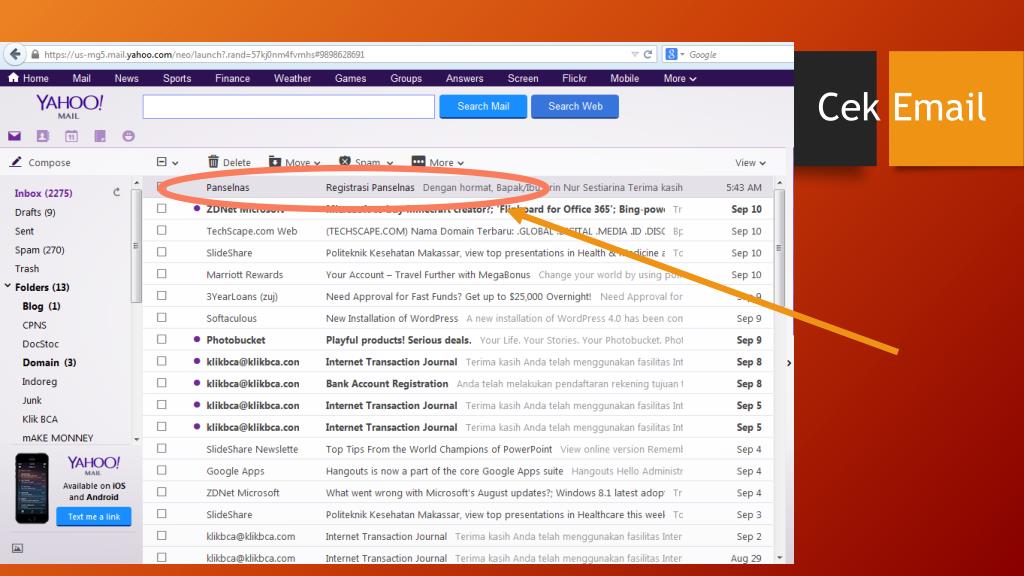
Task: Expand the More menu in navigation bar
Action: point(680,78)
